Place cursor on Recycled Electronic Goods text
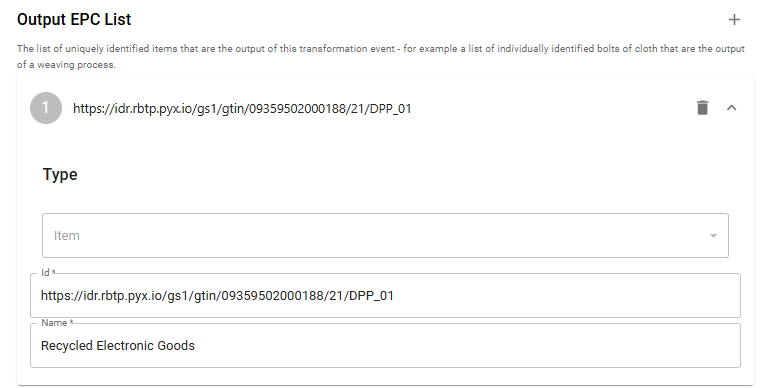The image size is (772, 388). 118,346
